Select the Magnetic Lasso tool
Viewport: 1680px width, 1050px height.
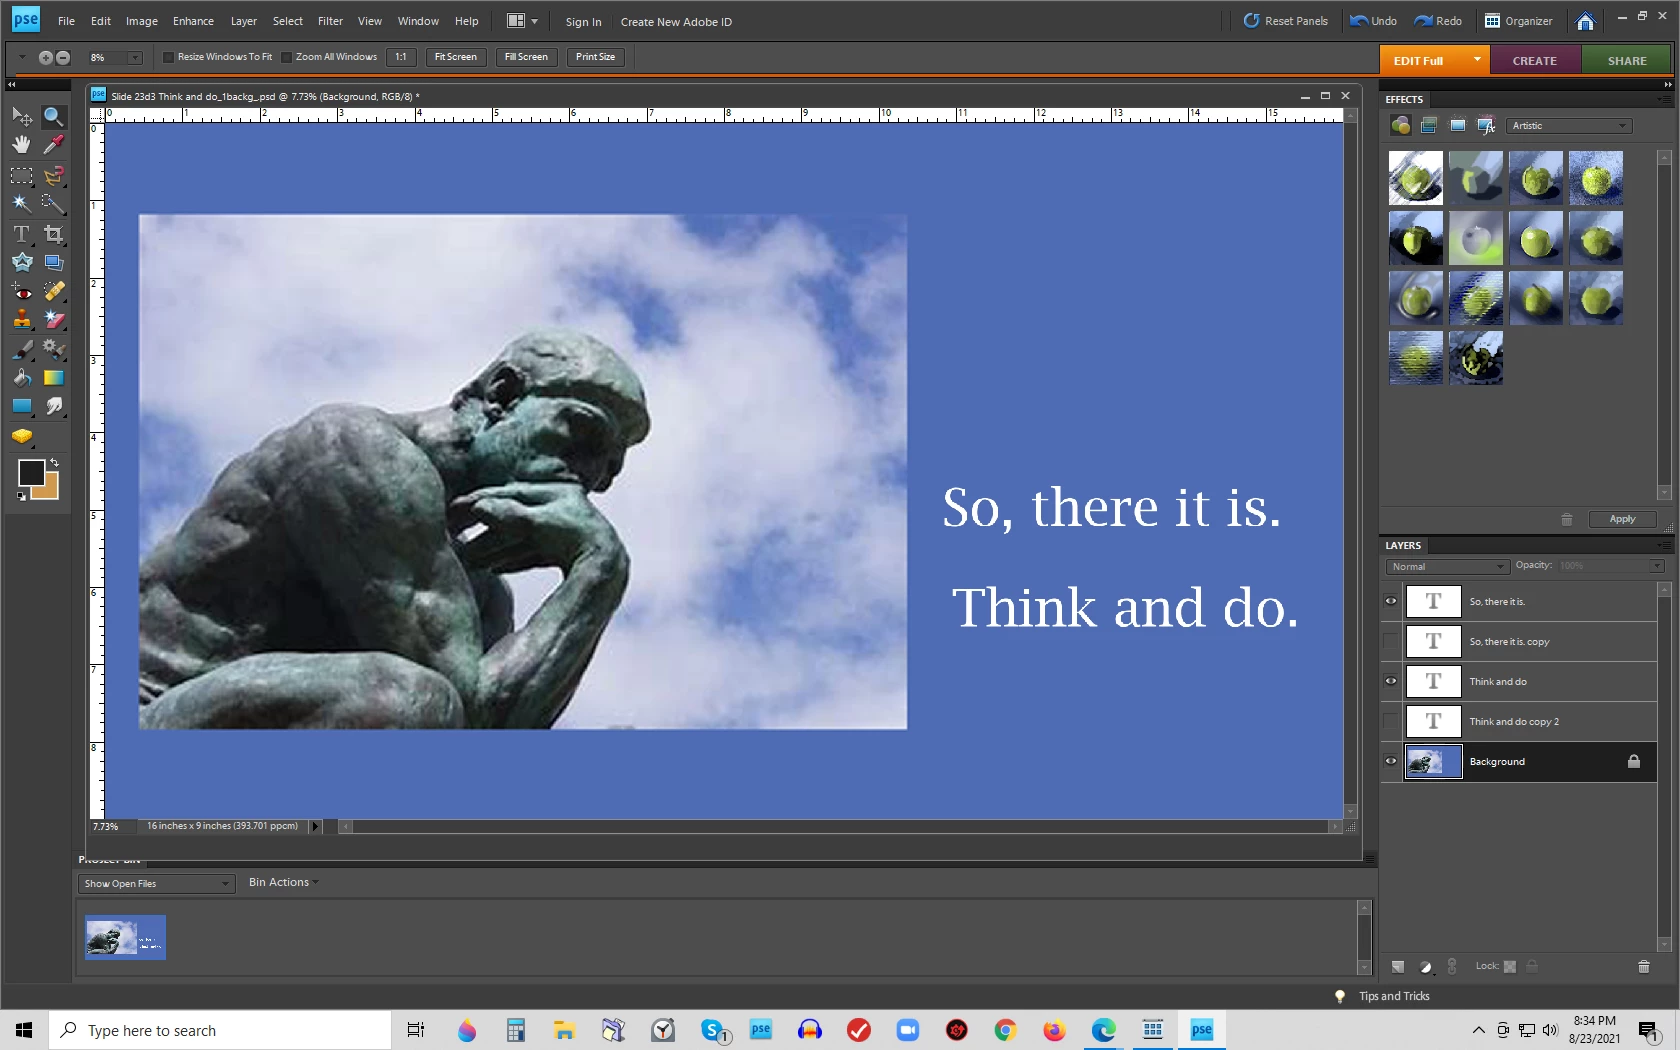[53, 176]
